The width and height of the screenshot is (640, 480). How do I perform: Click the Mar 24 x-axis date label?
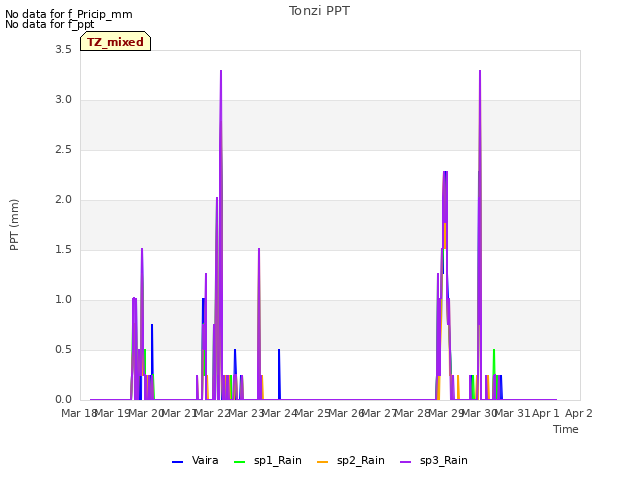coord(279,413)
